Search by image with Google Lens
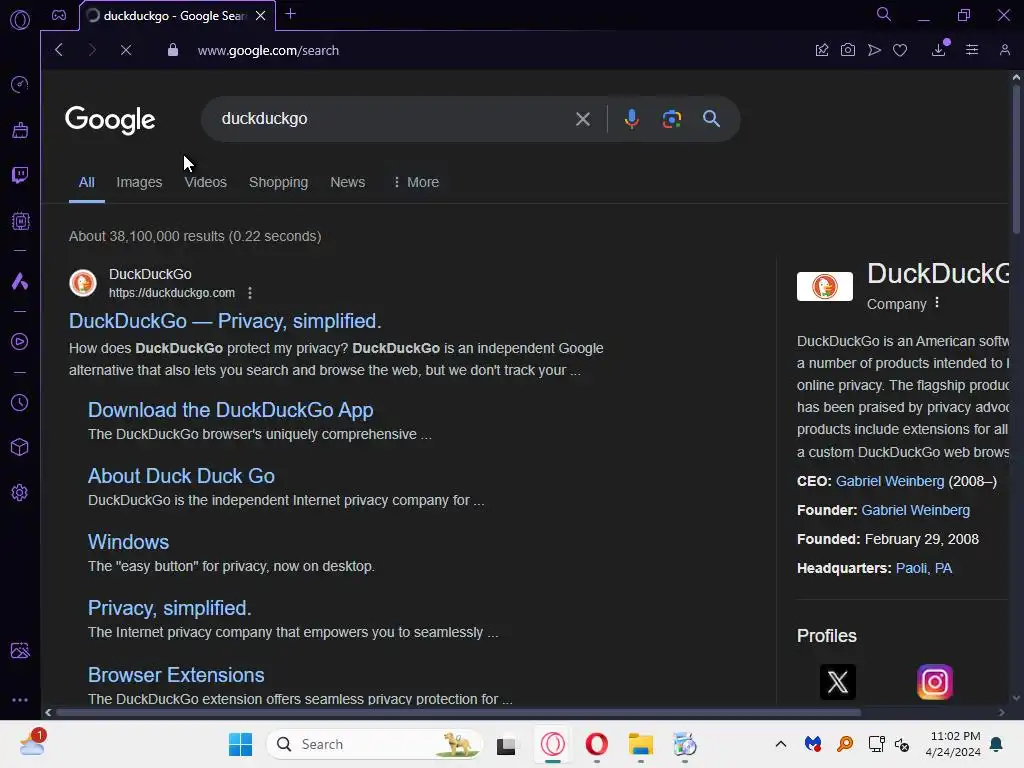 (x=671, y=119)
